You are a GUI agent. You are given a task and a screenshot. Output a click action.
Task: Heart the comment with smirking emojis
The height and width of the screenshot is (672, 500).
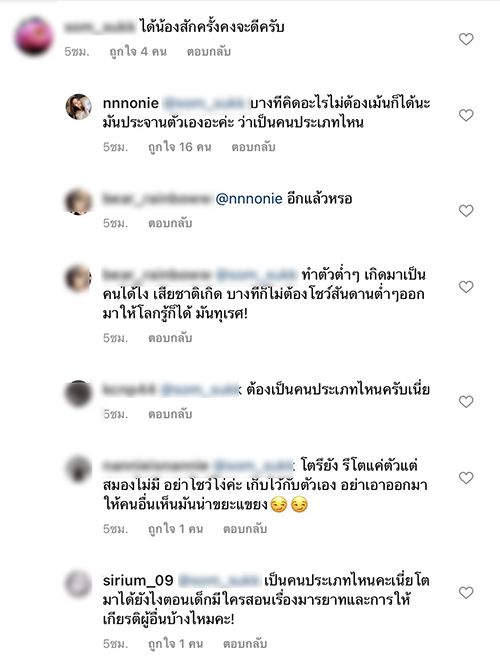click(x=466, y=478)
